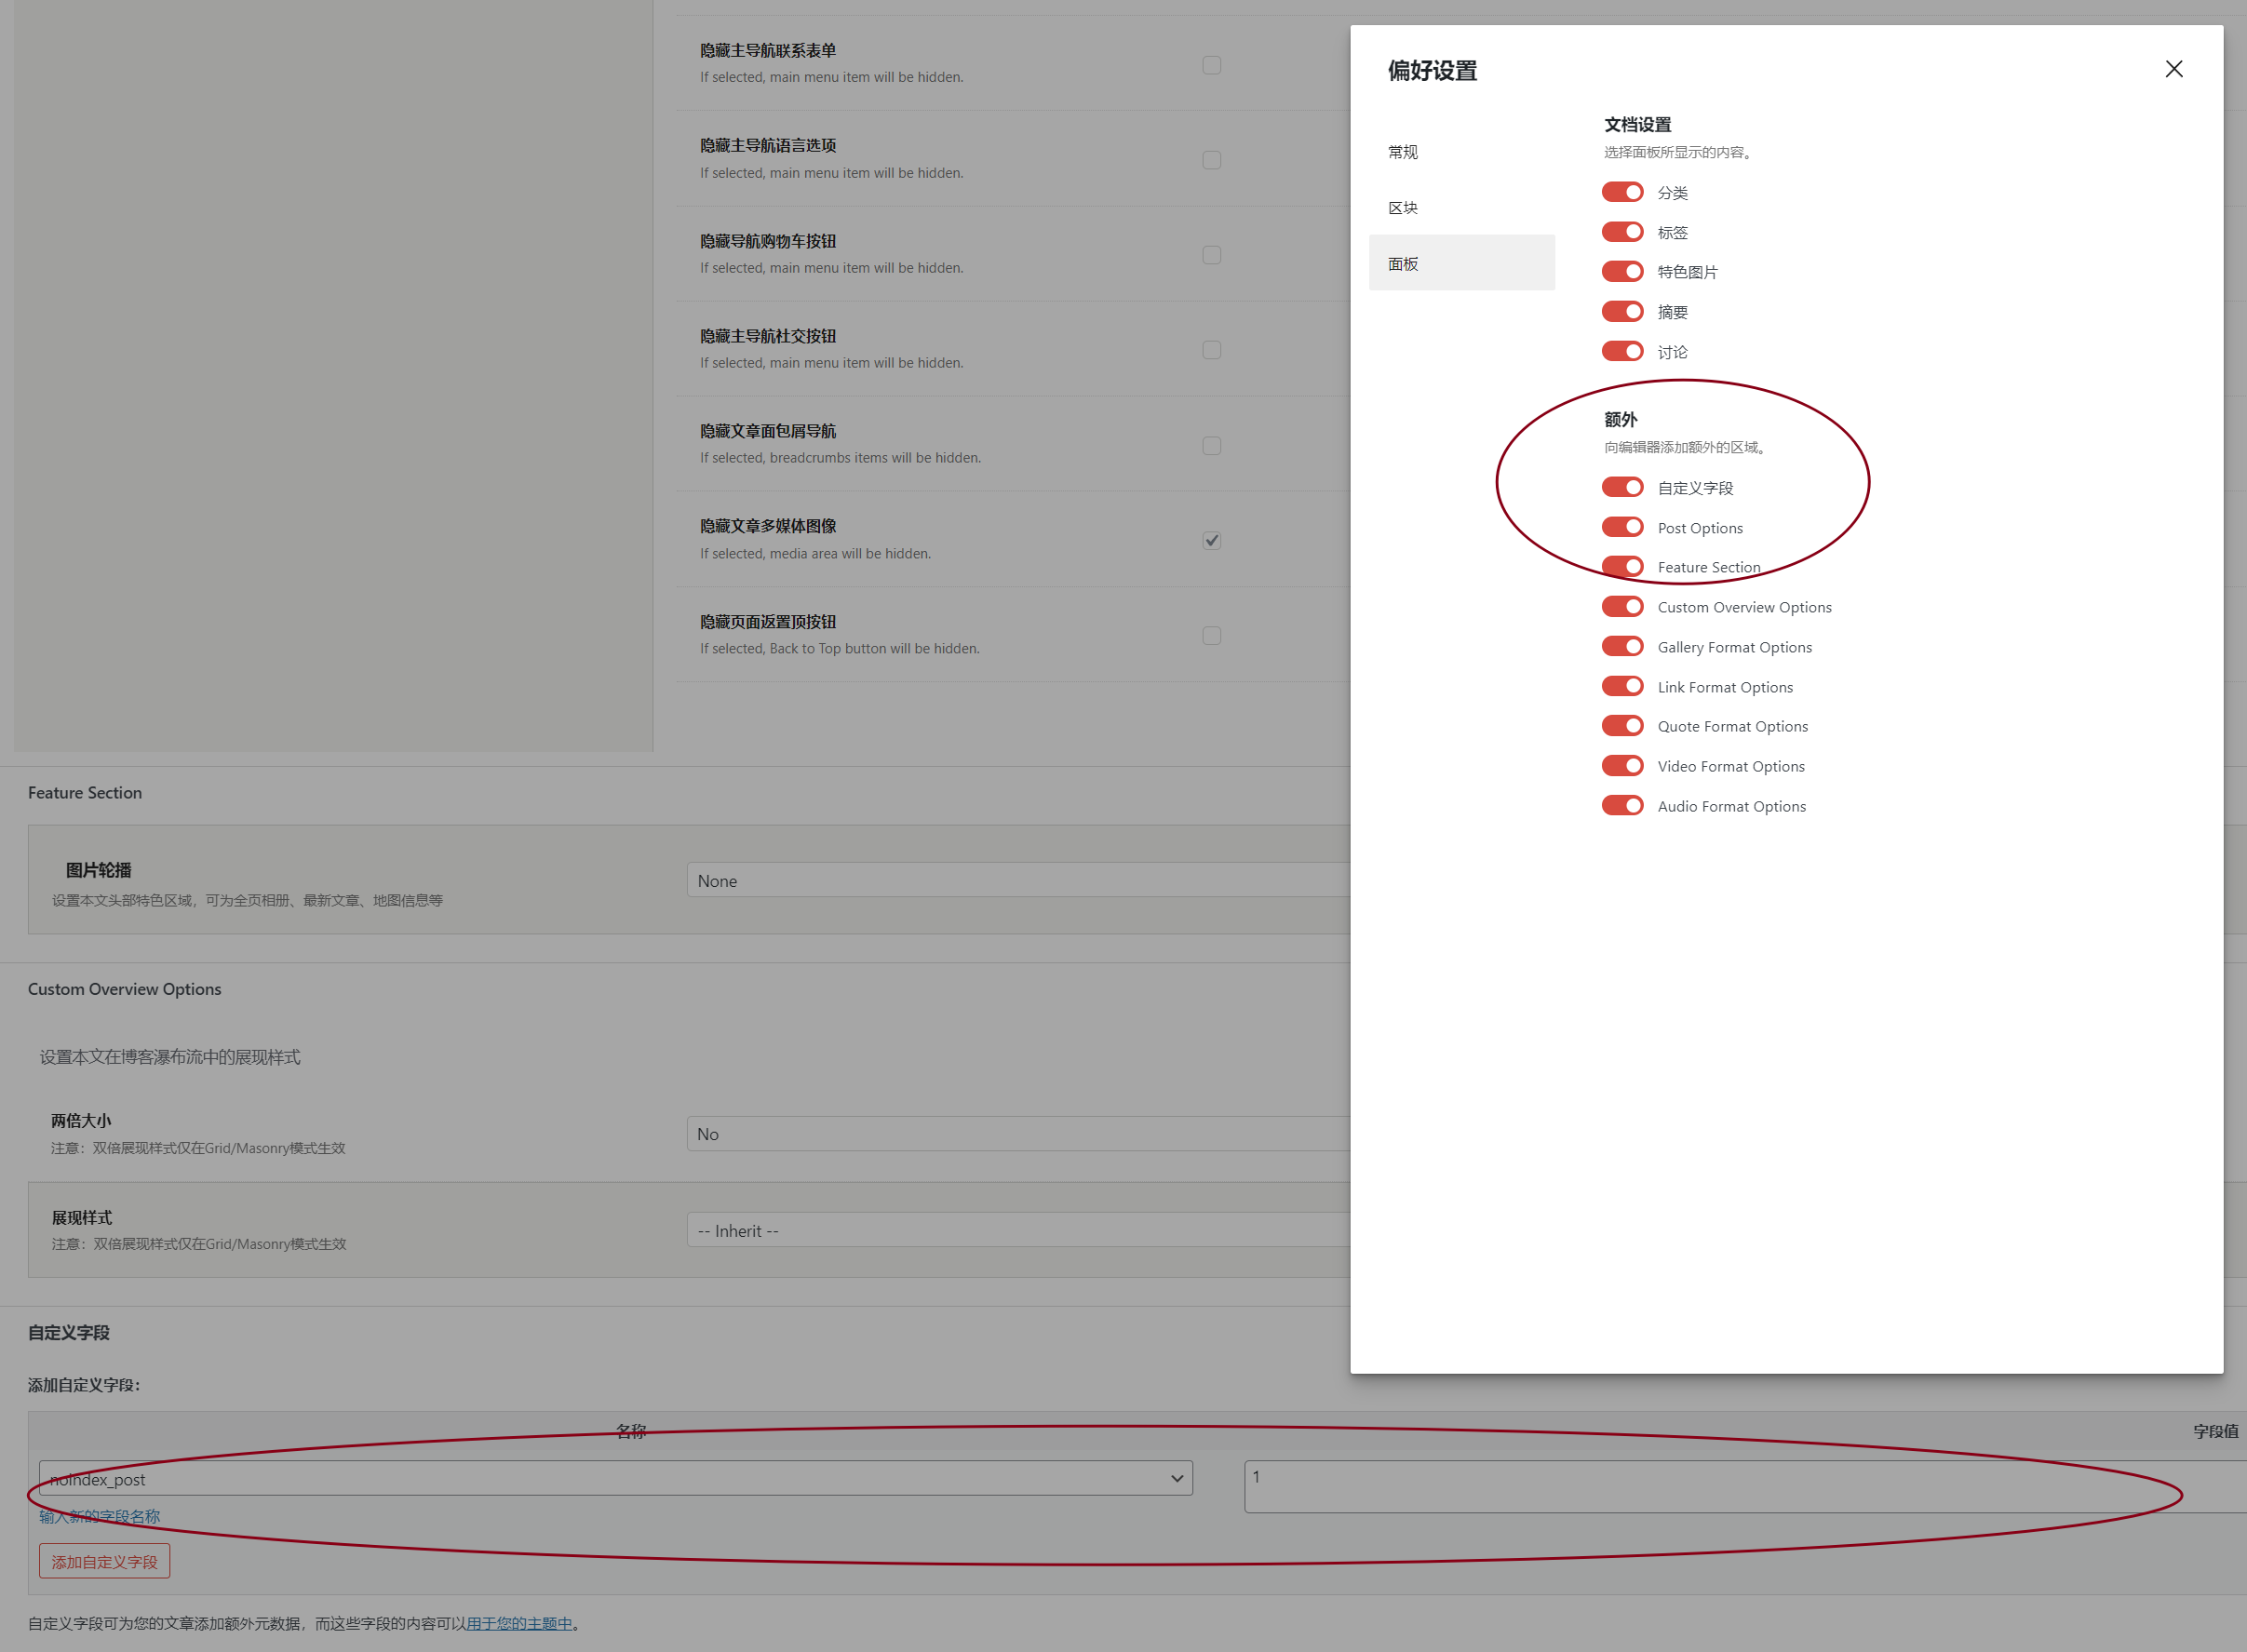
Task: Click the 添加自定义字段 button
Action: (104, 1561)
